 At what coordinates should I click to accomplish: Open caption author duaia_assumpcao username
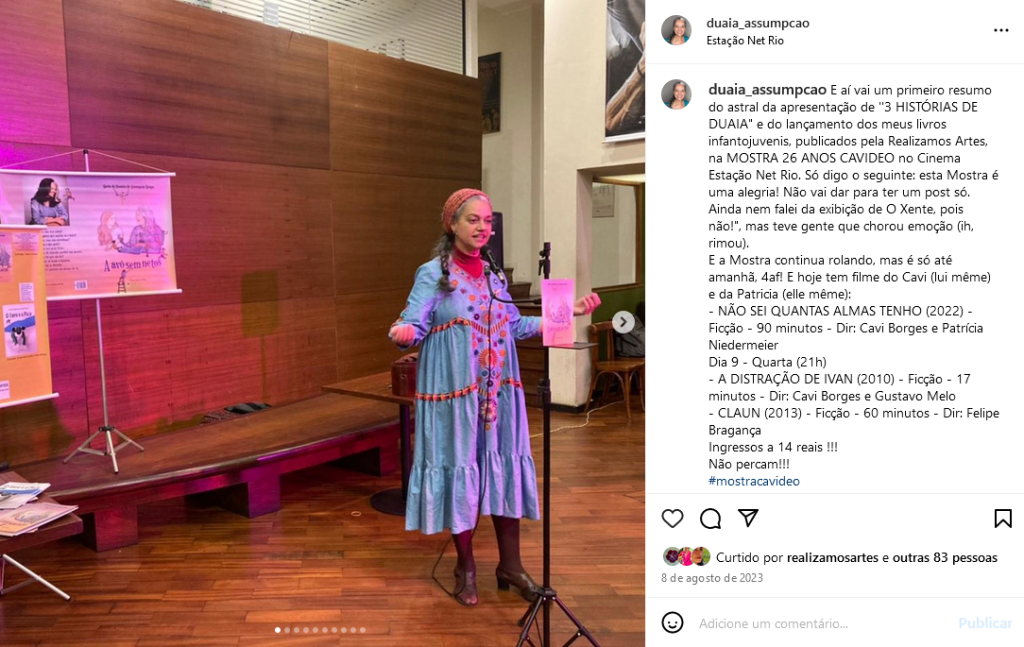(x=767, y=90)
